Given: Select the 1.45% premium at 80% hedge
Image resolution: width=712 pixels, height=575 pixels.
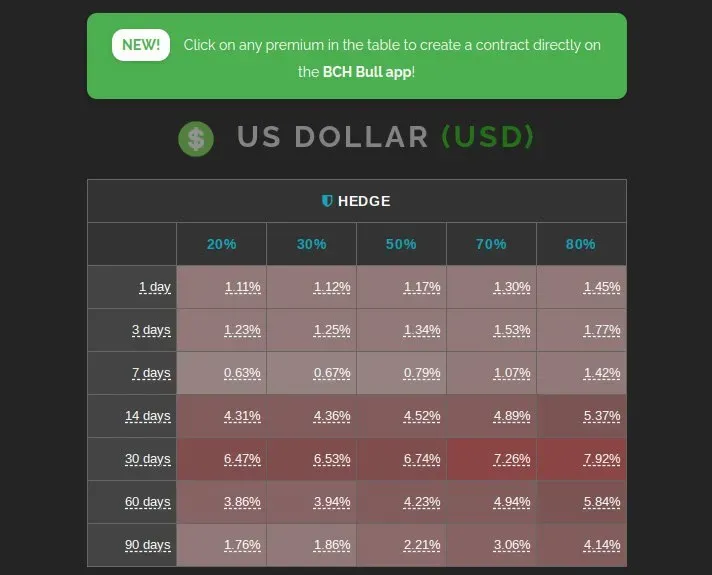Looking at the screenshot, I should pos(602,287).
